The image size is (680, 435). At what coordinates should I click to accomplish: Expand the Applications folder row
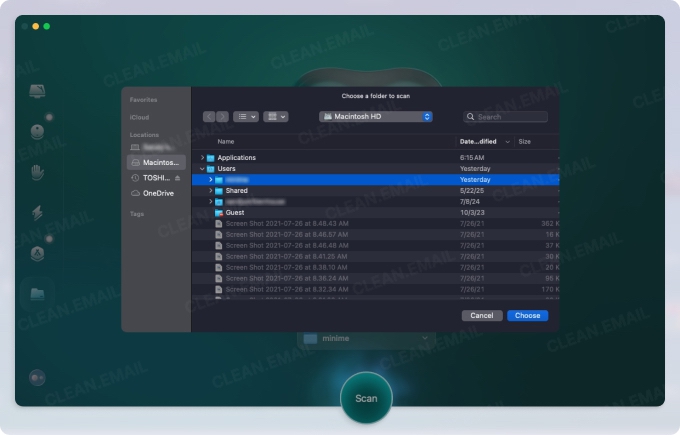202,157
